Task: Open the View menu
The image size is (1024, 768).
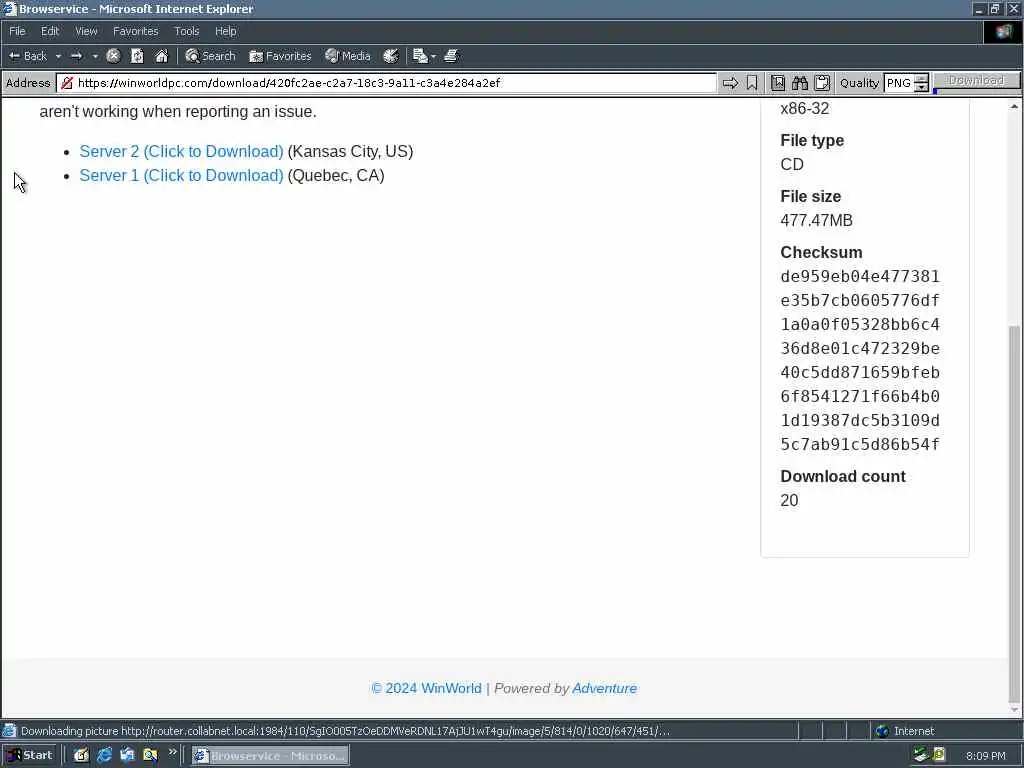Action: click(x=86, y=31)
